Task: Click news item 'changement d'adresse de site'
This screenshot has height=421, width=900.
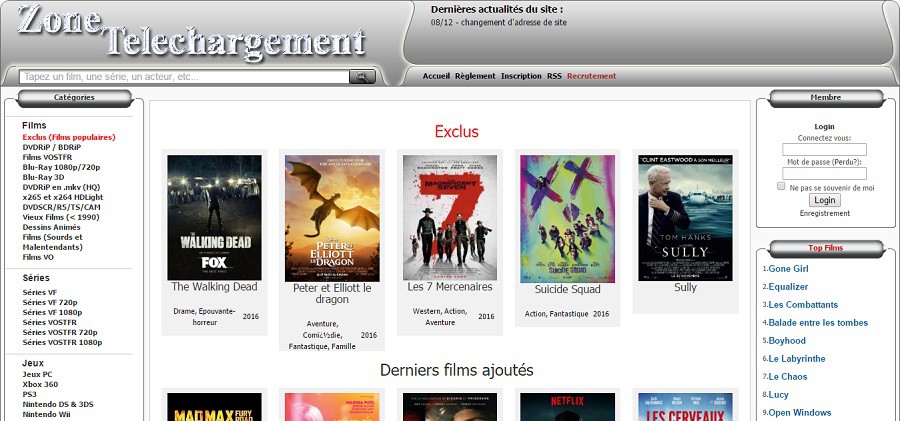Action: (x=514, y=23)
